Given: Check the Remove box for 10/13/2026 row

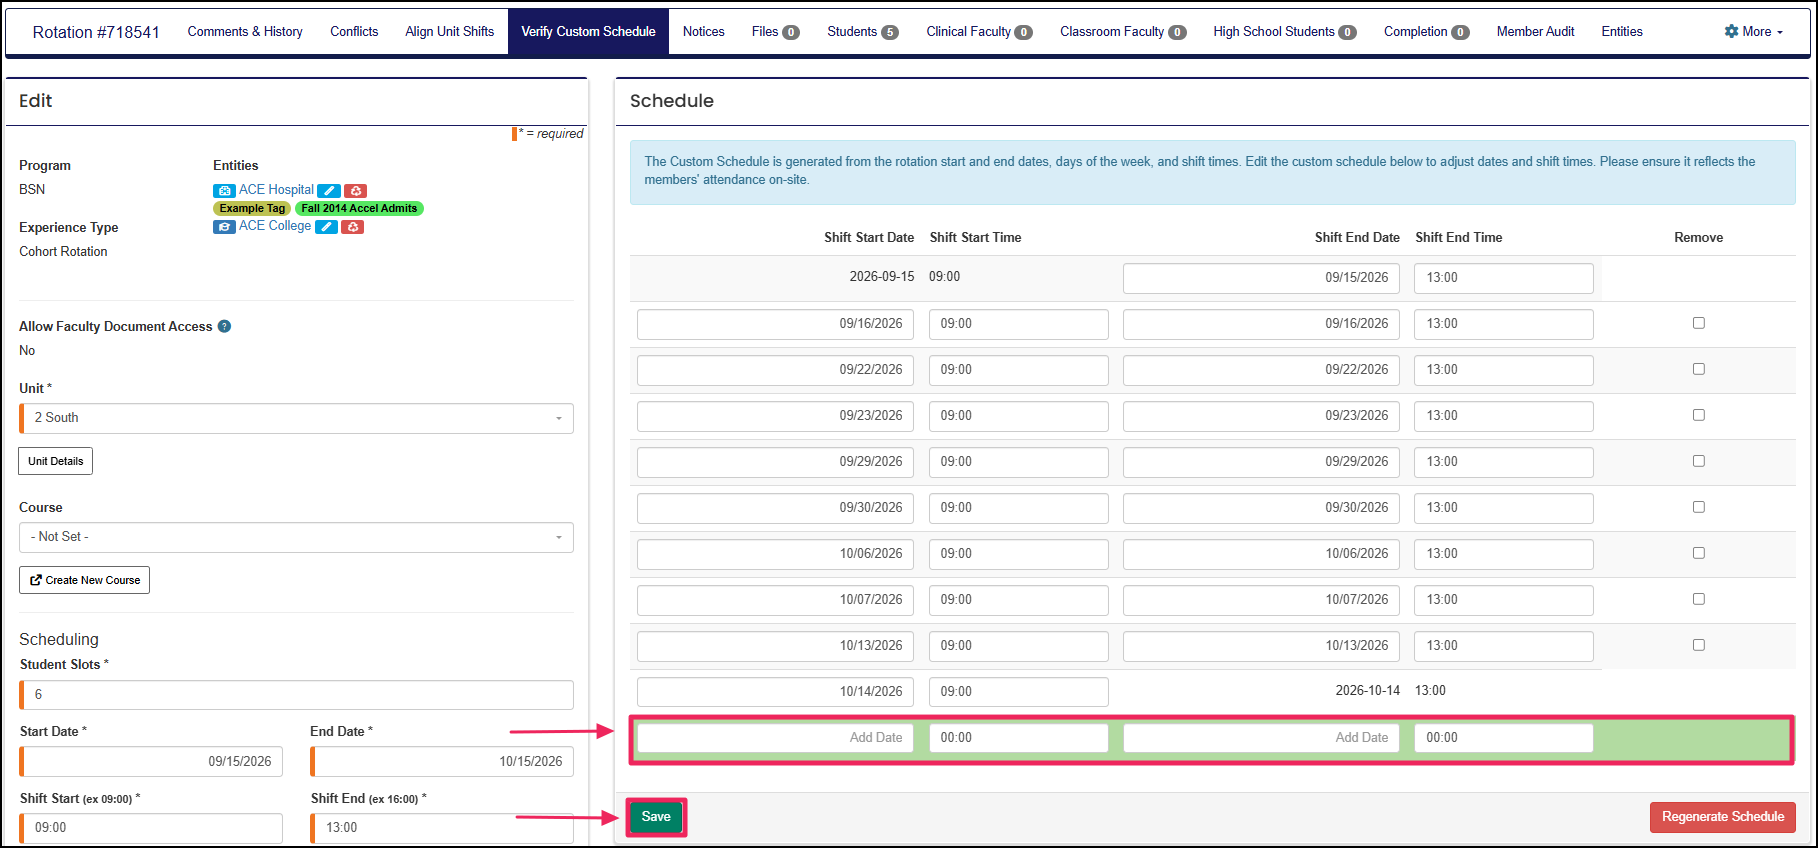Looking at the screenshot, I should tap(1698, 645).
